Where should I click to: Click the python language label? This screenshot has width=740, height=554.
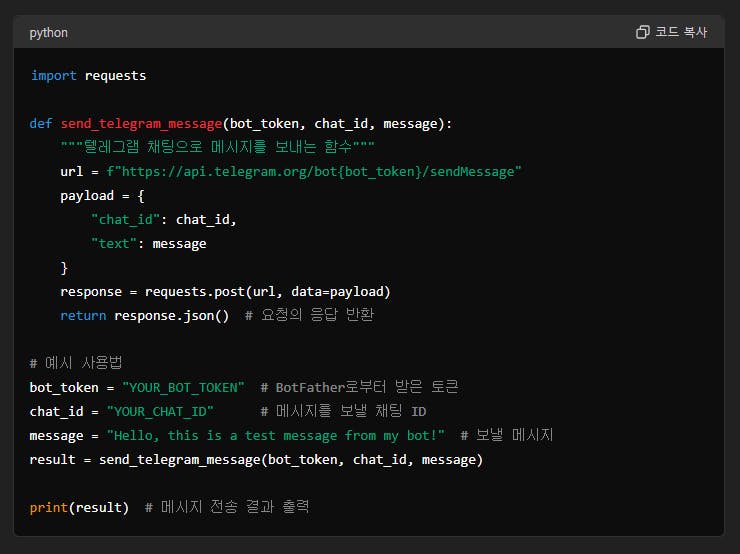coord(49,32)
